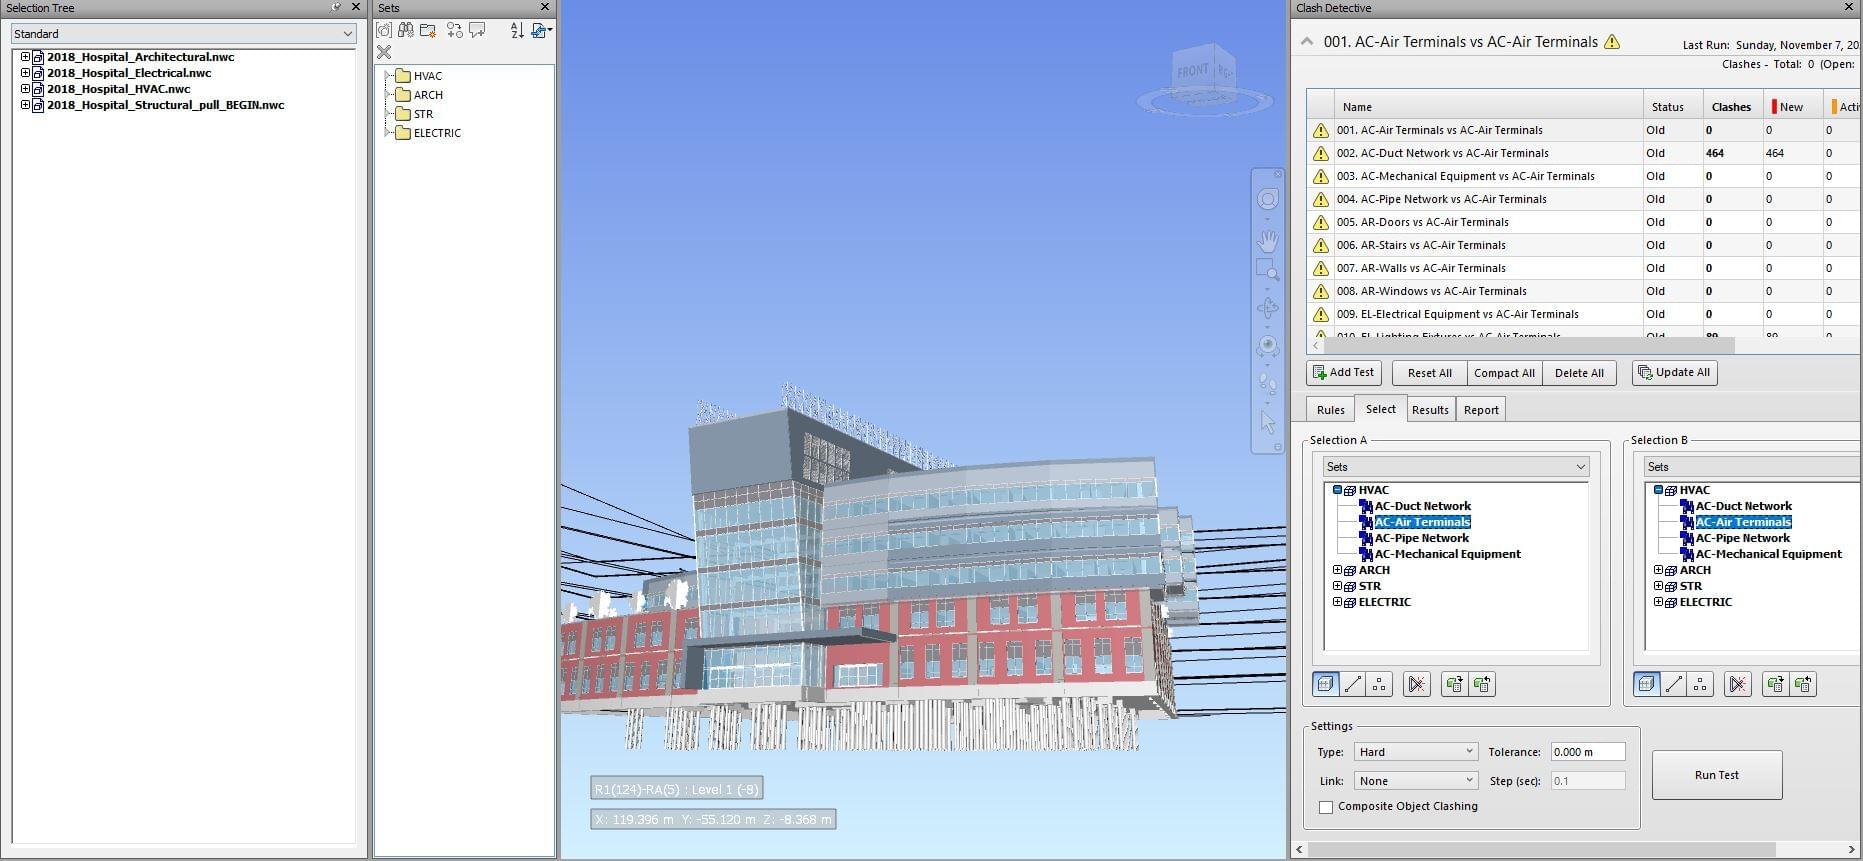Select the Pan hand tool in navigation bar
Viewport: 1863px width, 861px height.
1267,240
